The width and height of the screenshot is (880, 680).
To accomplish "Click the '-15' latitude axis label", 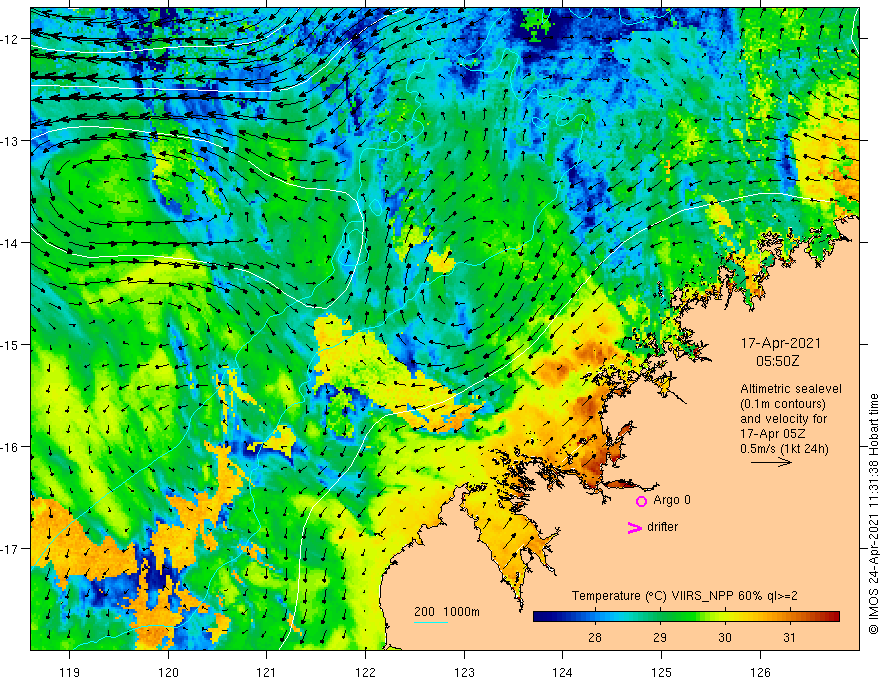I will pos(10,344).
